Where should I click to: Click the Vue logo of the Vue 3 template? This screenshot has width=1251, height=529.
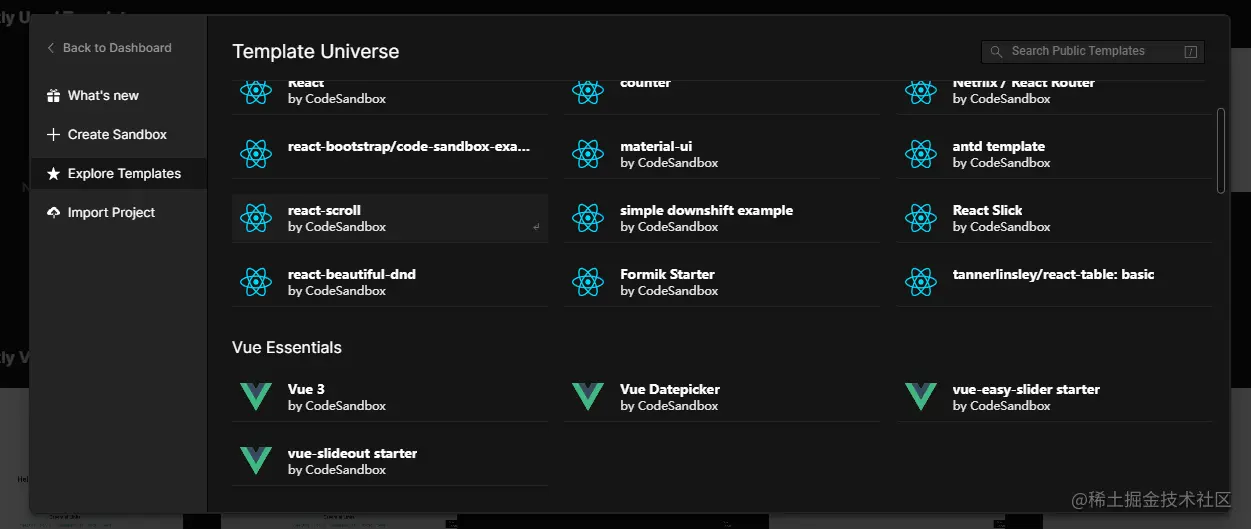click(256, 397)
